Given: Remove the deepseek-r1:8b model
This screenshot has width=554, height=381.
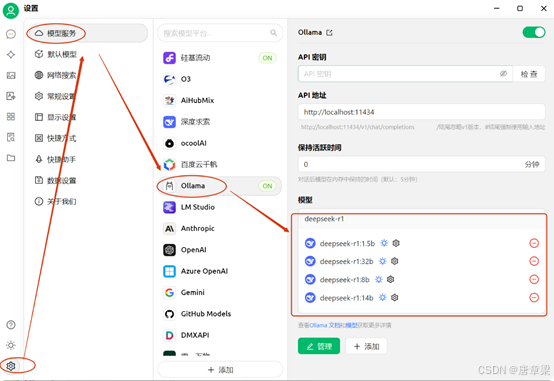Looking at the screenshot, I should tap(534, 279).
